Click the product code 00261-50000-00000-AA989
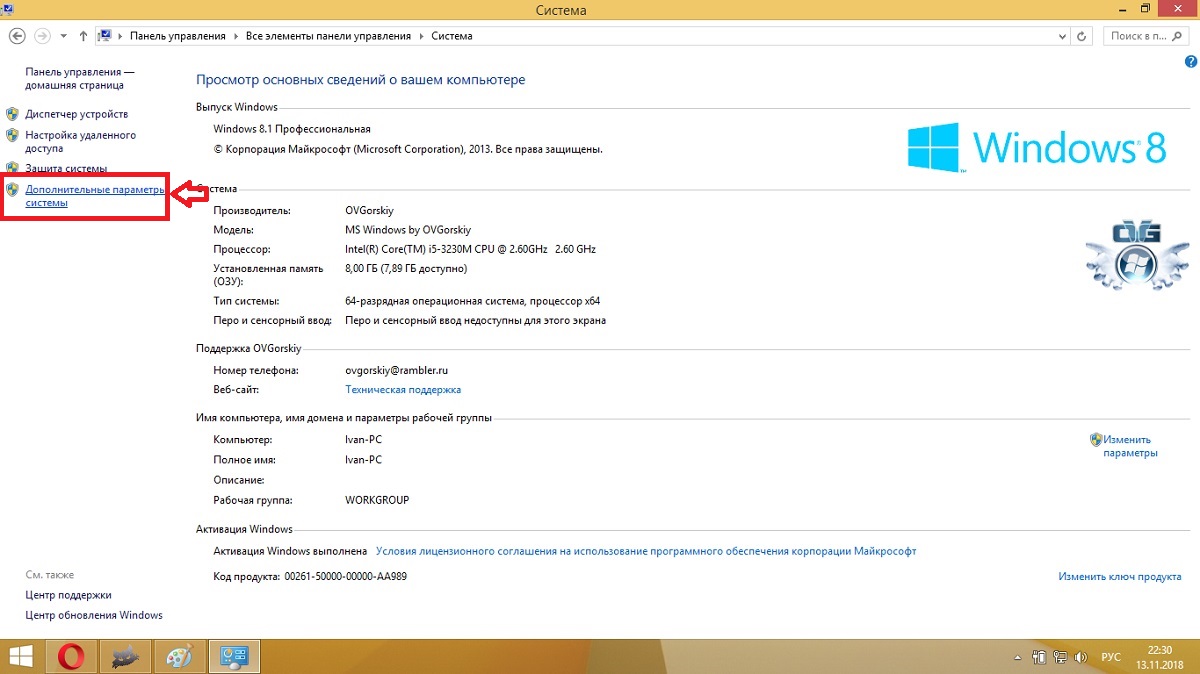This screenshot has width=1200, height=674. click(x=346, y=577)
